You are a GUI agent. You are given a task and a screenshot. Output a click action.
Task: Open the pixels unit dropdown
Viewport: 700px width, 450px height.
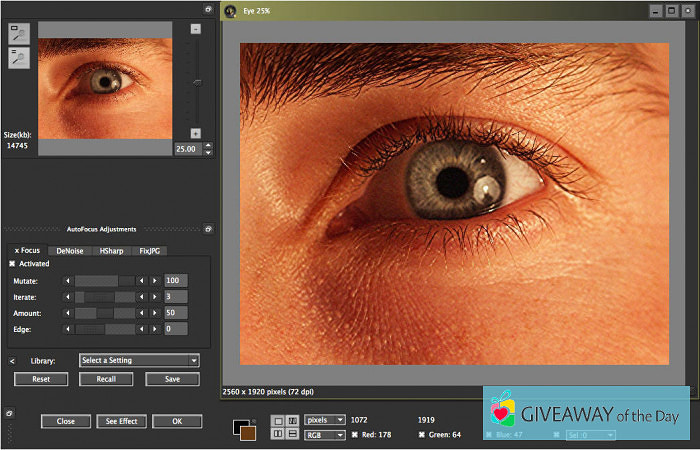coord(325,420)
